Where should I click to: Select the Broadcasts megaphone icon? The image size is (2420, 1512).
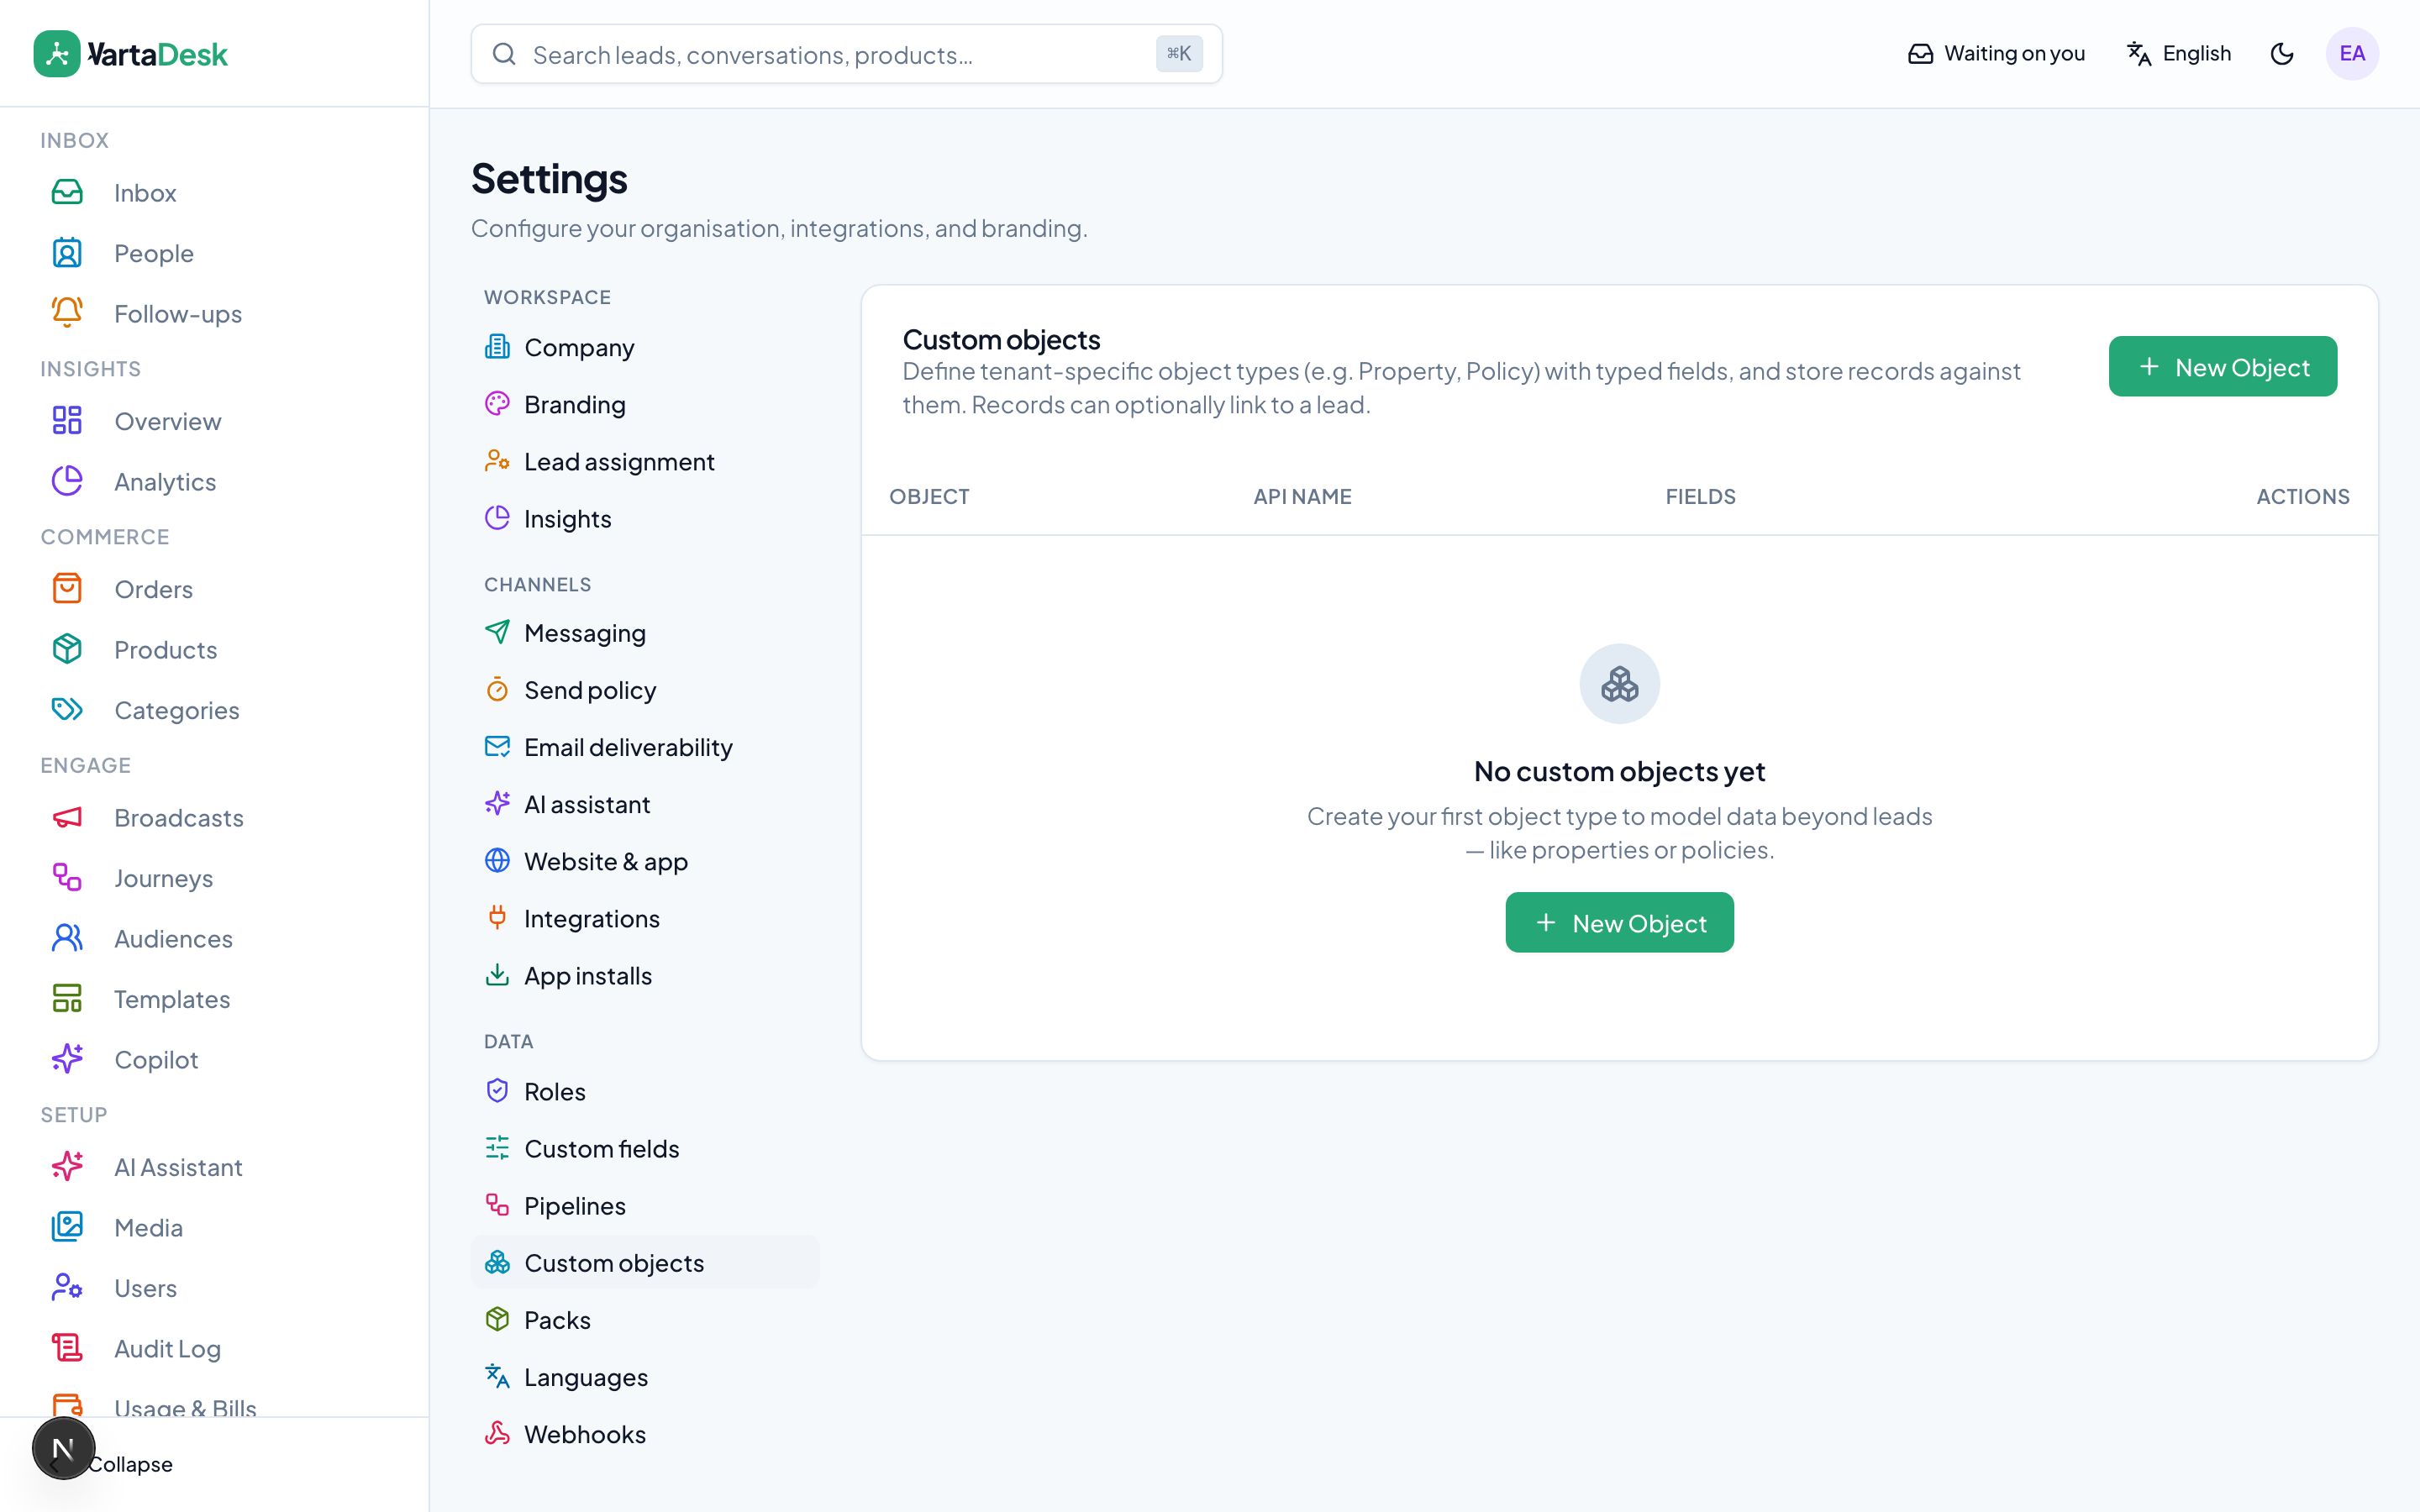(x=67, y=817)
